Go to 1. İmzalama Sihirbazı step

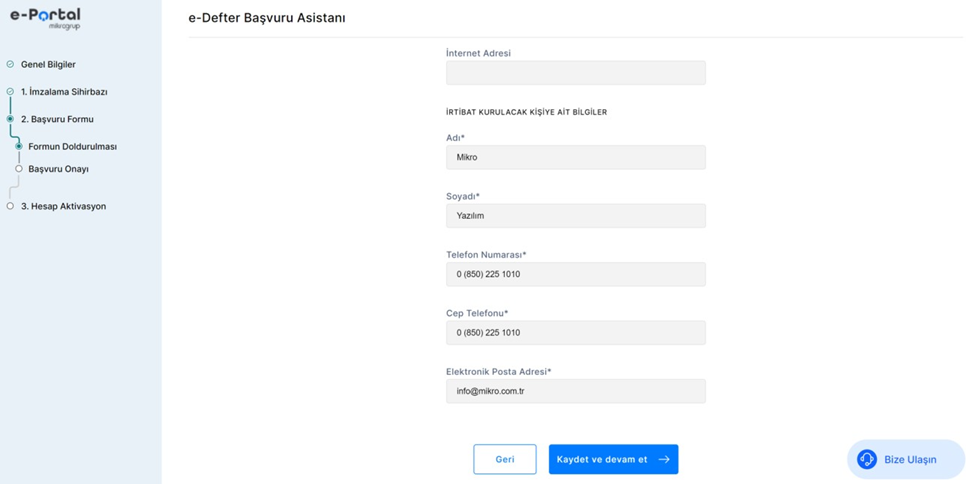[64, 91]
